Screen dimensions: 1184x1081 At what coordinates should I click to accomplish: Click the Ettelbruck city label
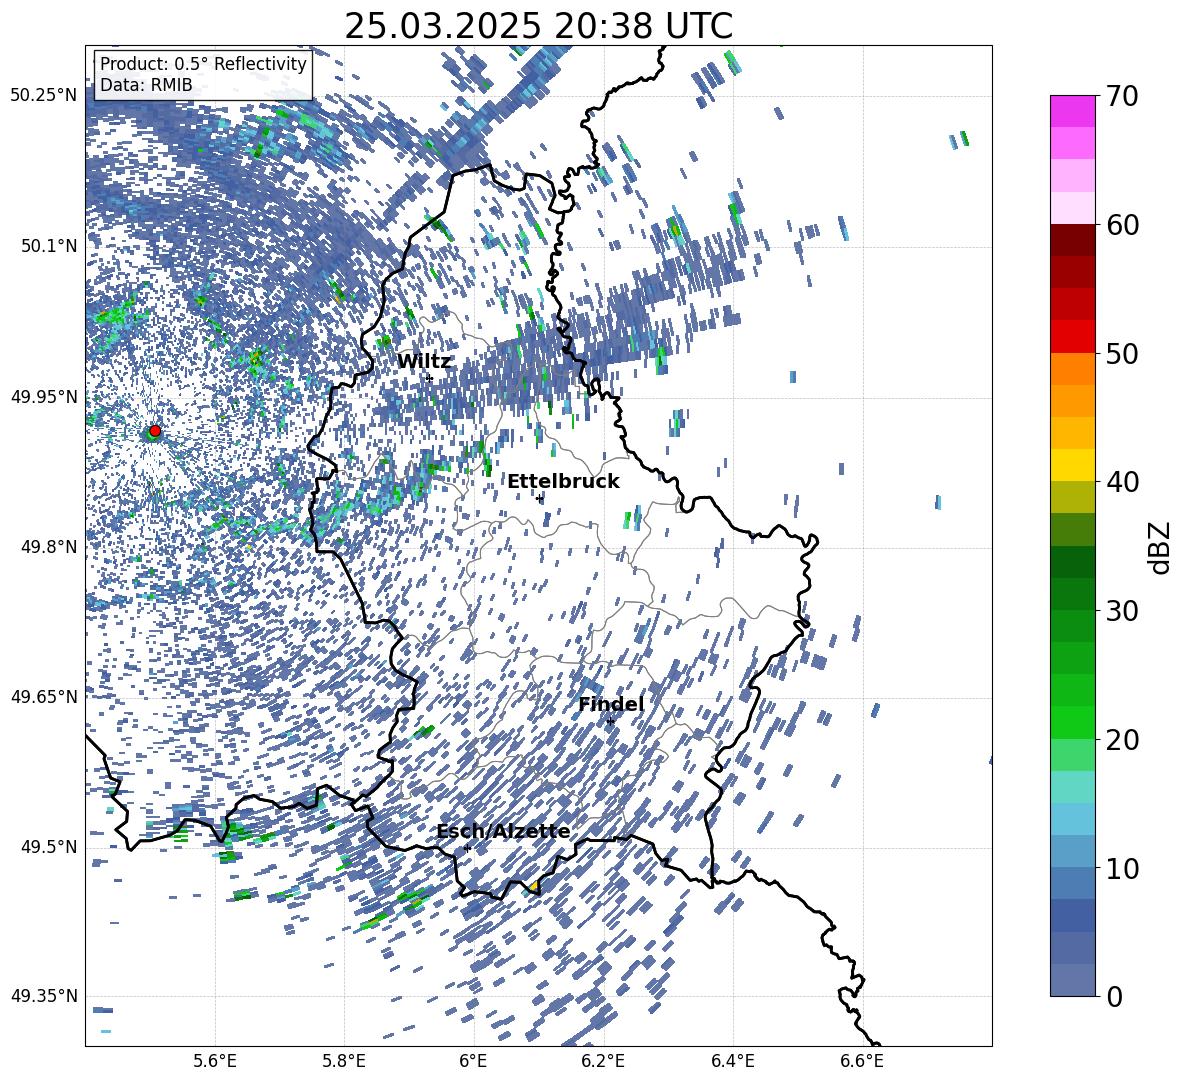[563, 482]
